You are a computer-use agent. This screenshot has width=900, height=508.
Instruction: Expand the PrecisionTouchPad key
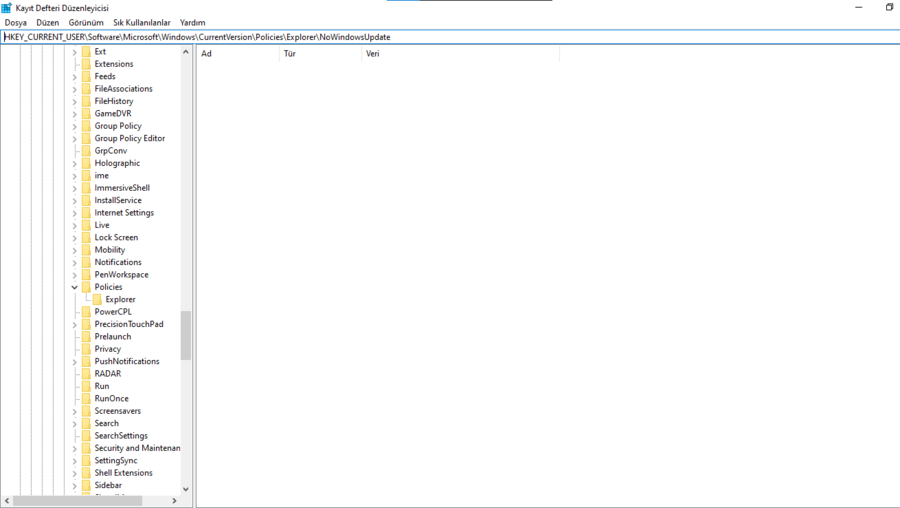pos(75,324)
